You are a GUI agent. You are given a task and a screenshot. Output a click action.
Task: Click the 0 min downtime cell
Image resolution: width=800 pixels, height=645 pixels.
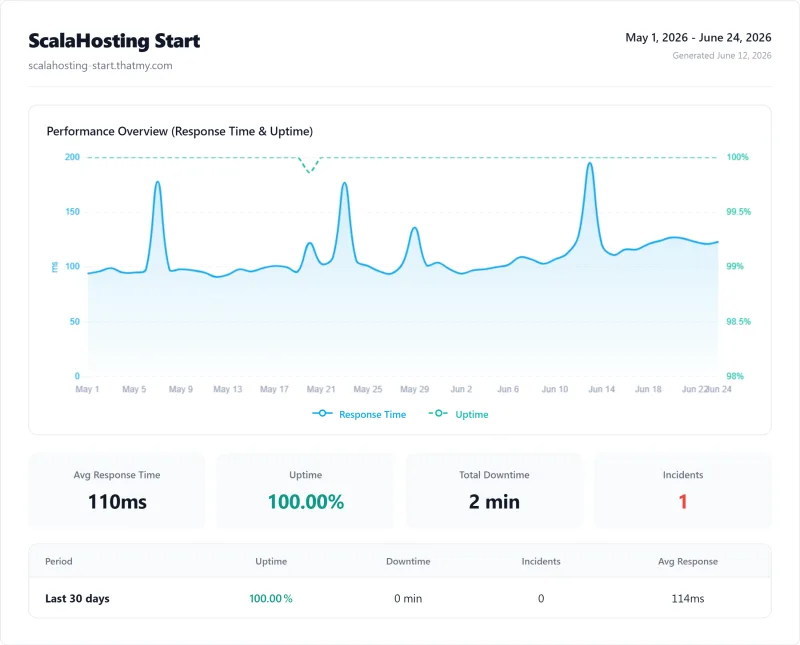[408, 599]
